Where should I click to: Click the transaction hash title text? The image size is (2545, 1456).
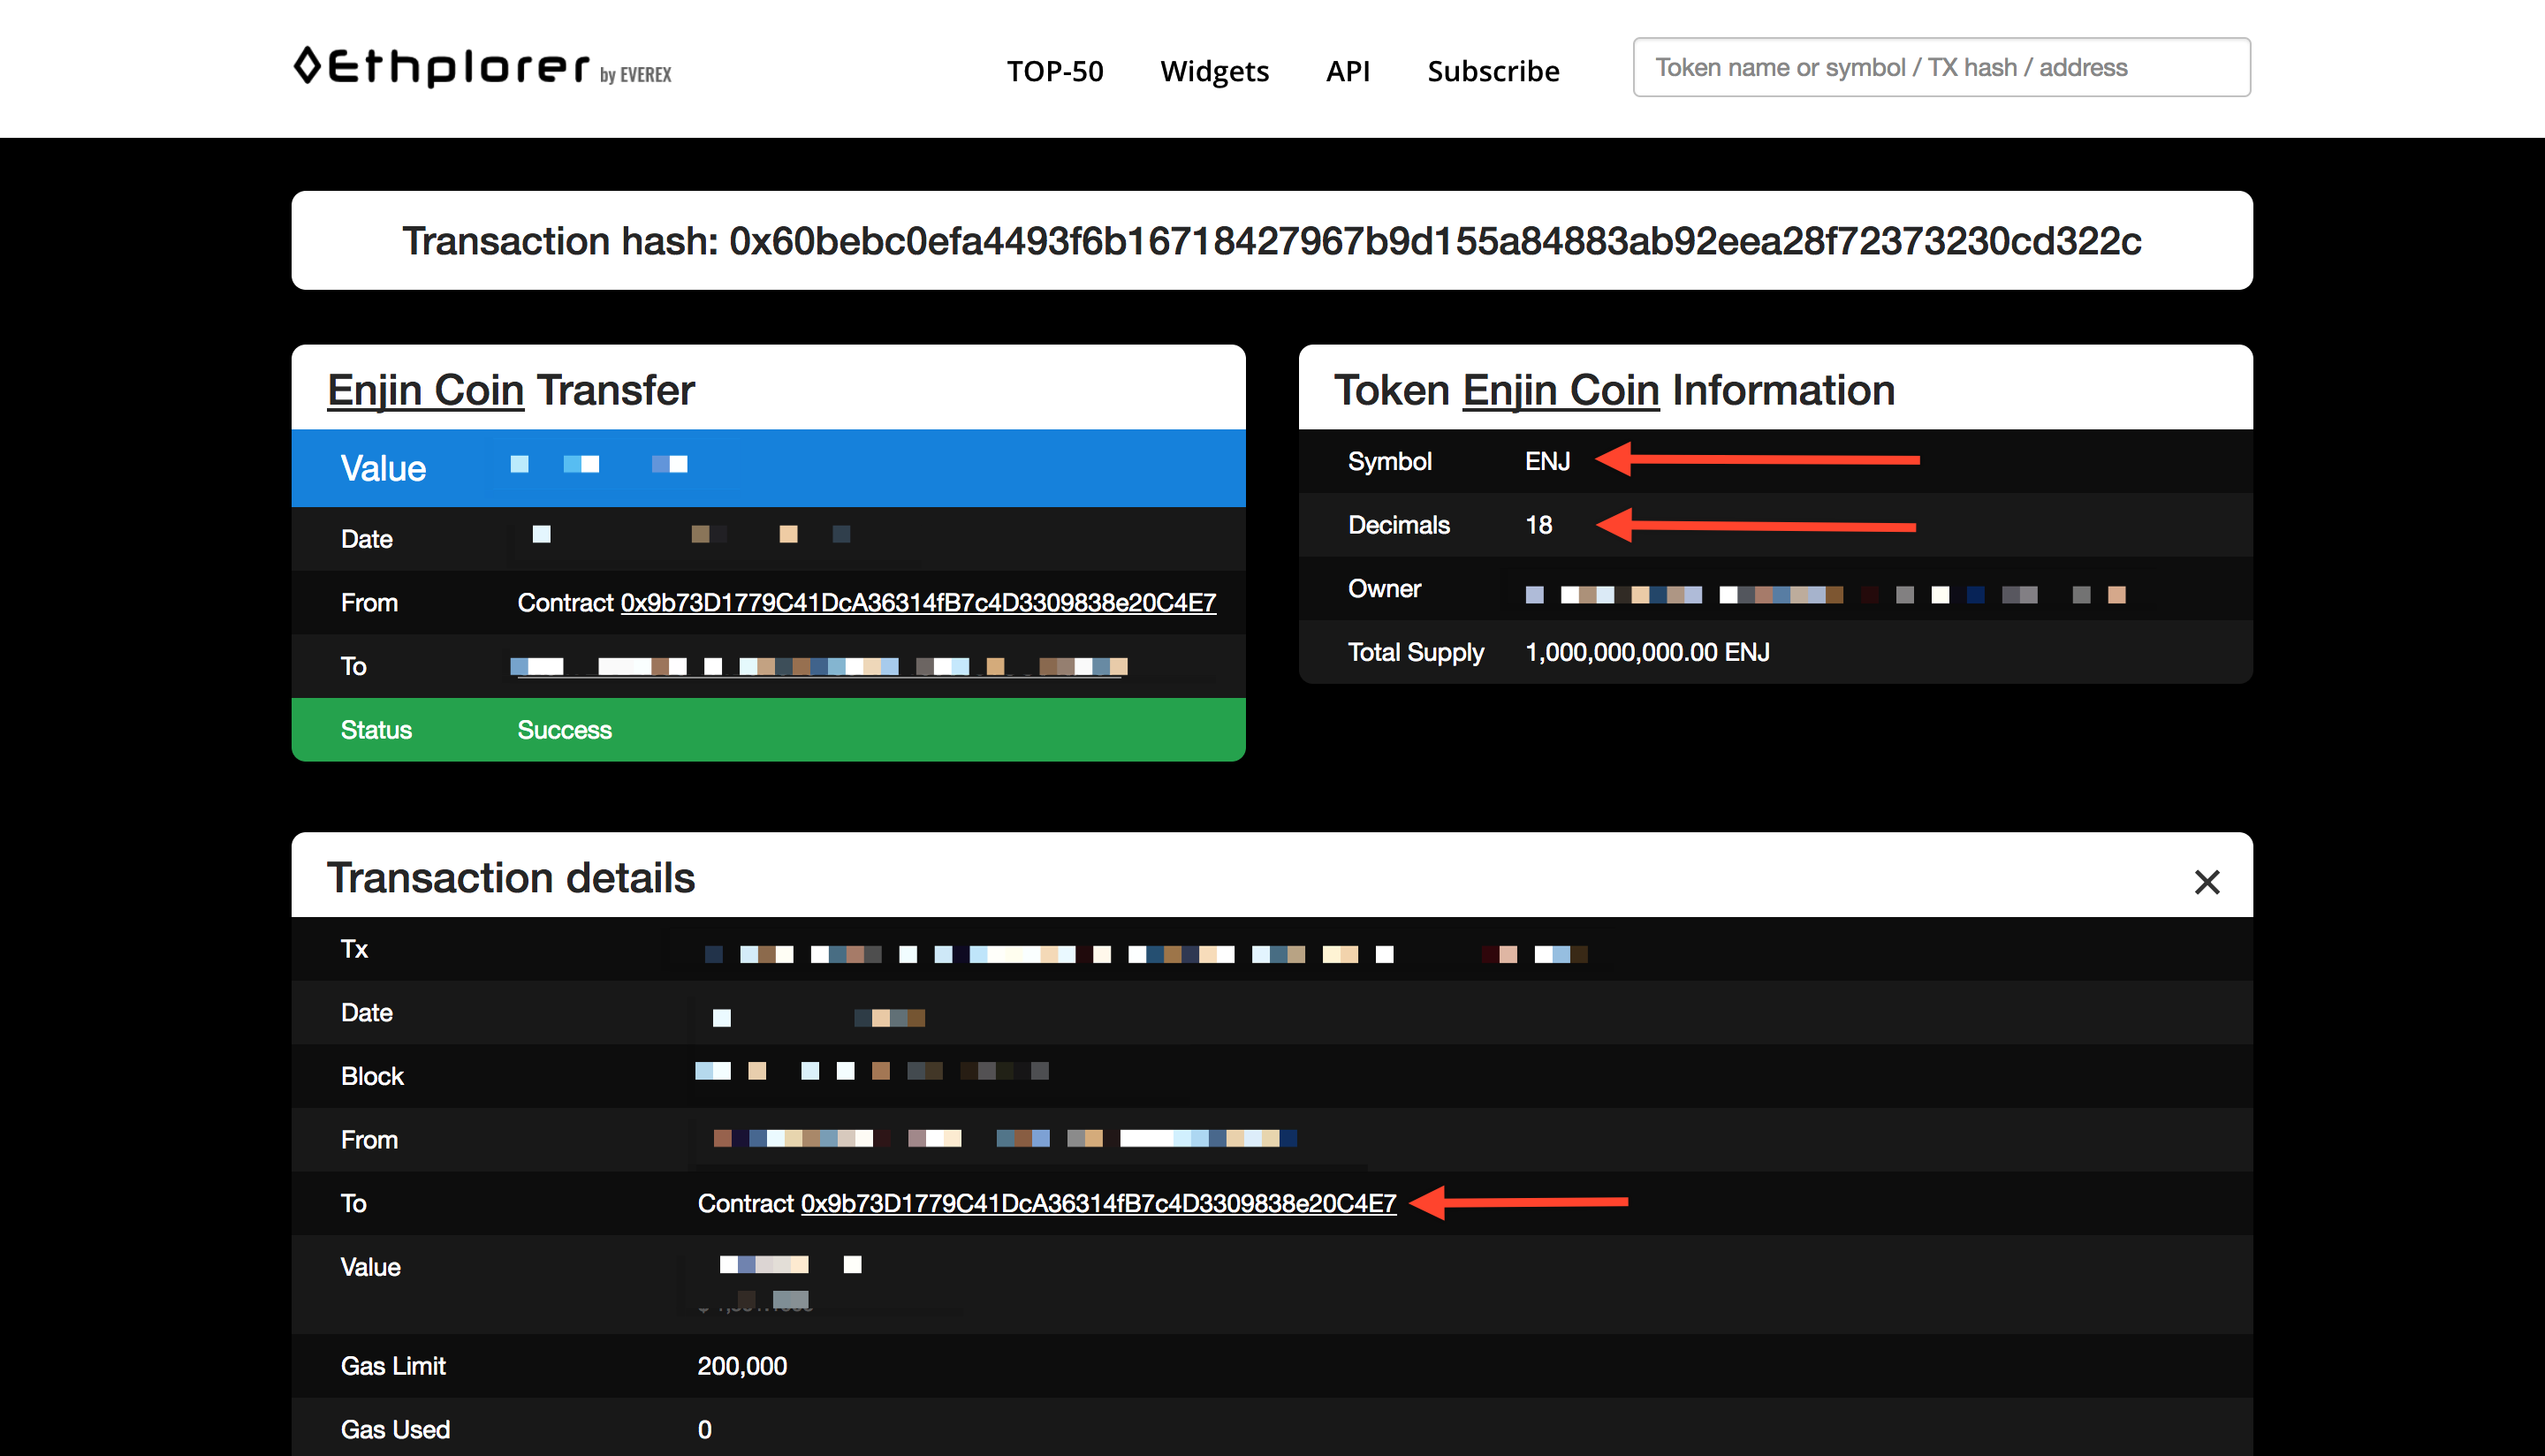coord(1272,241)
